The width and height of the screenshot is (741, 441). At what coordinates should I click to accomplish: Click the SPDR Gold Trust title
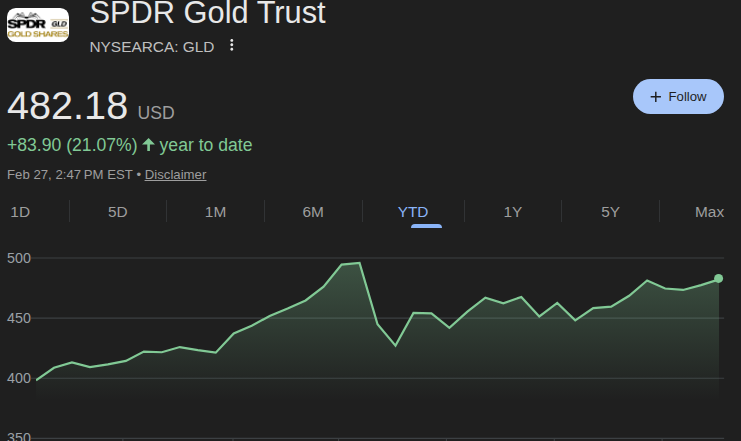point(207,13)
